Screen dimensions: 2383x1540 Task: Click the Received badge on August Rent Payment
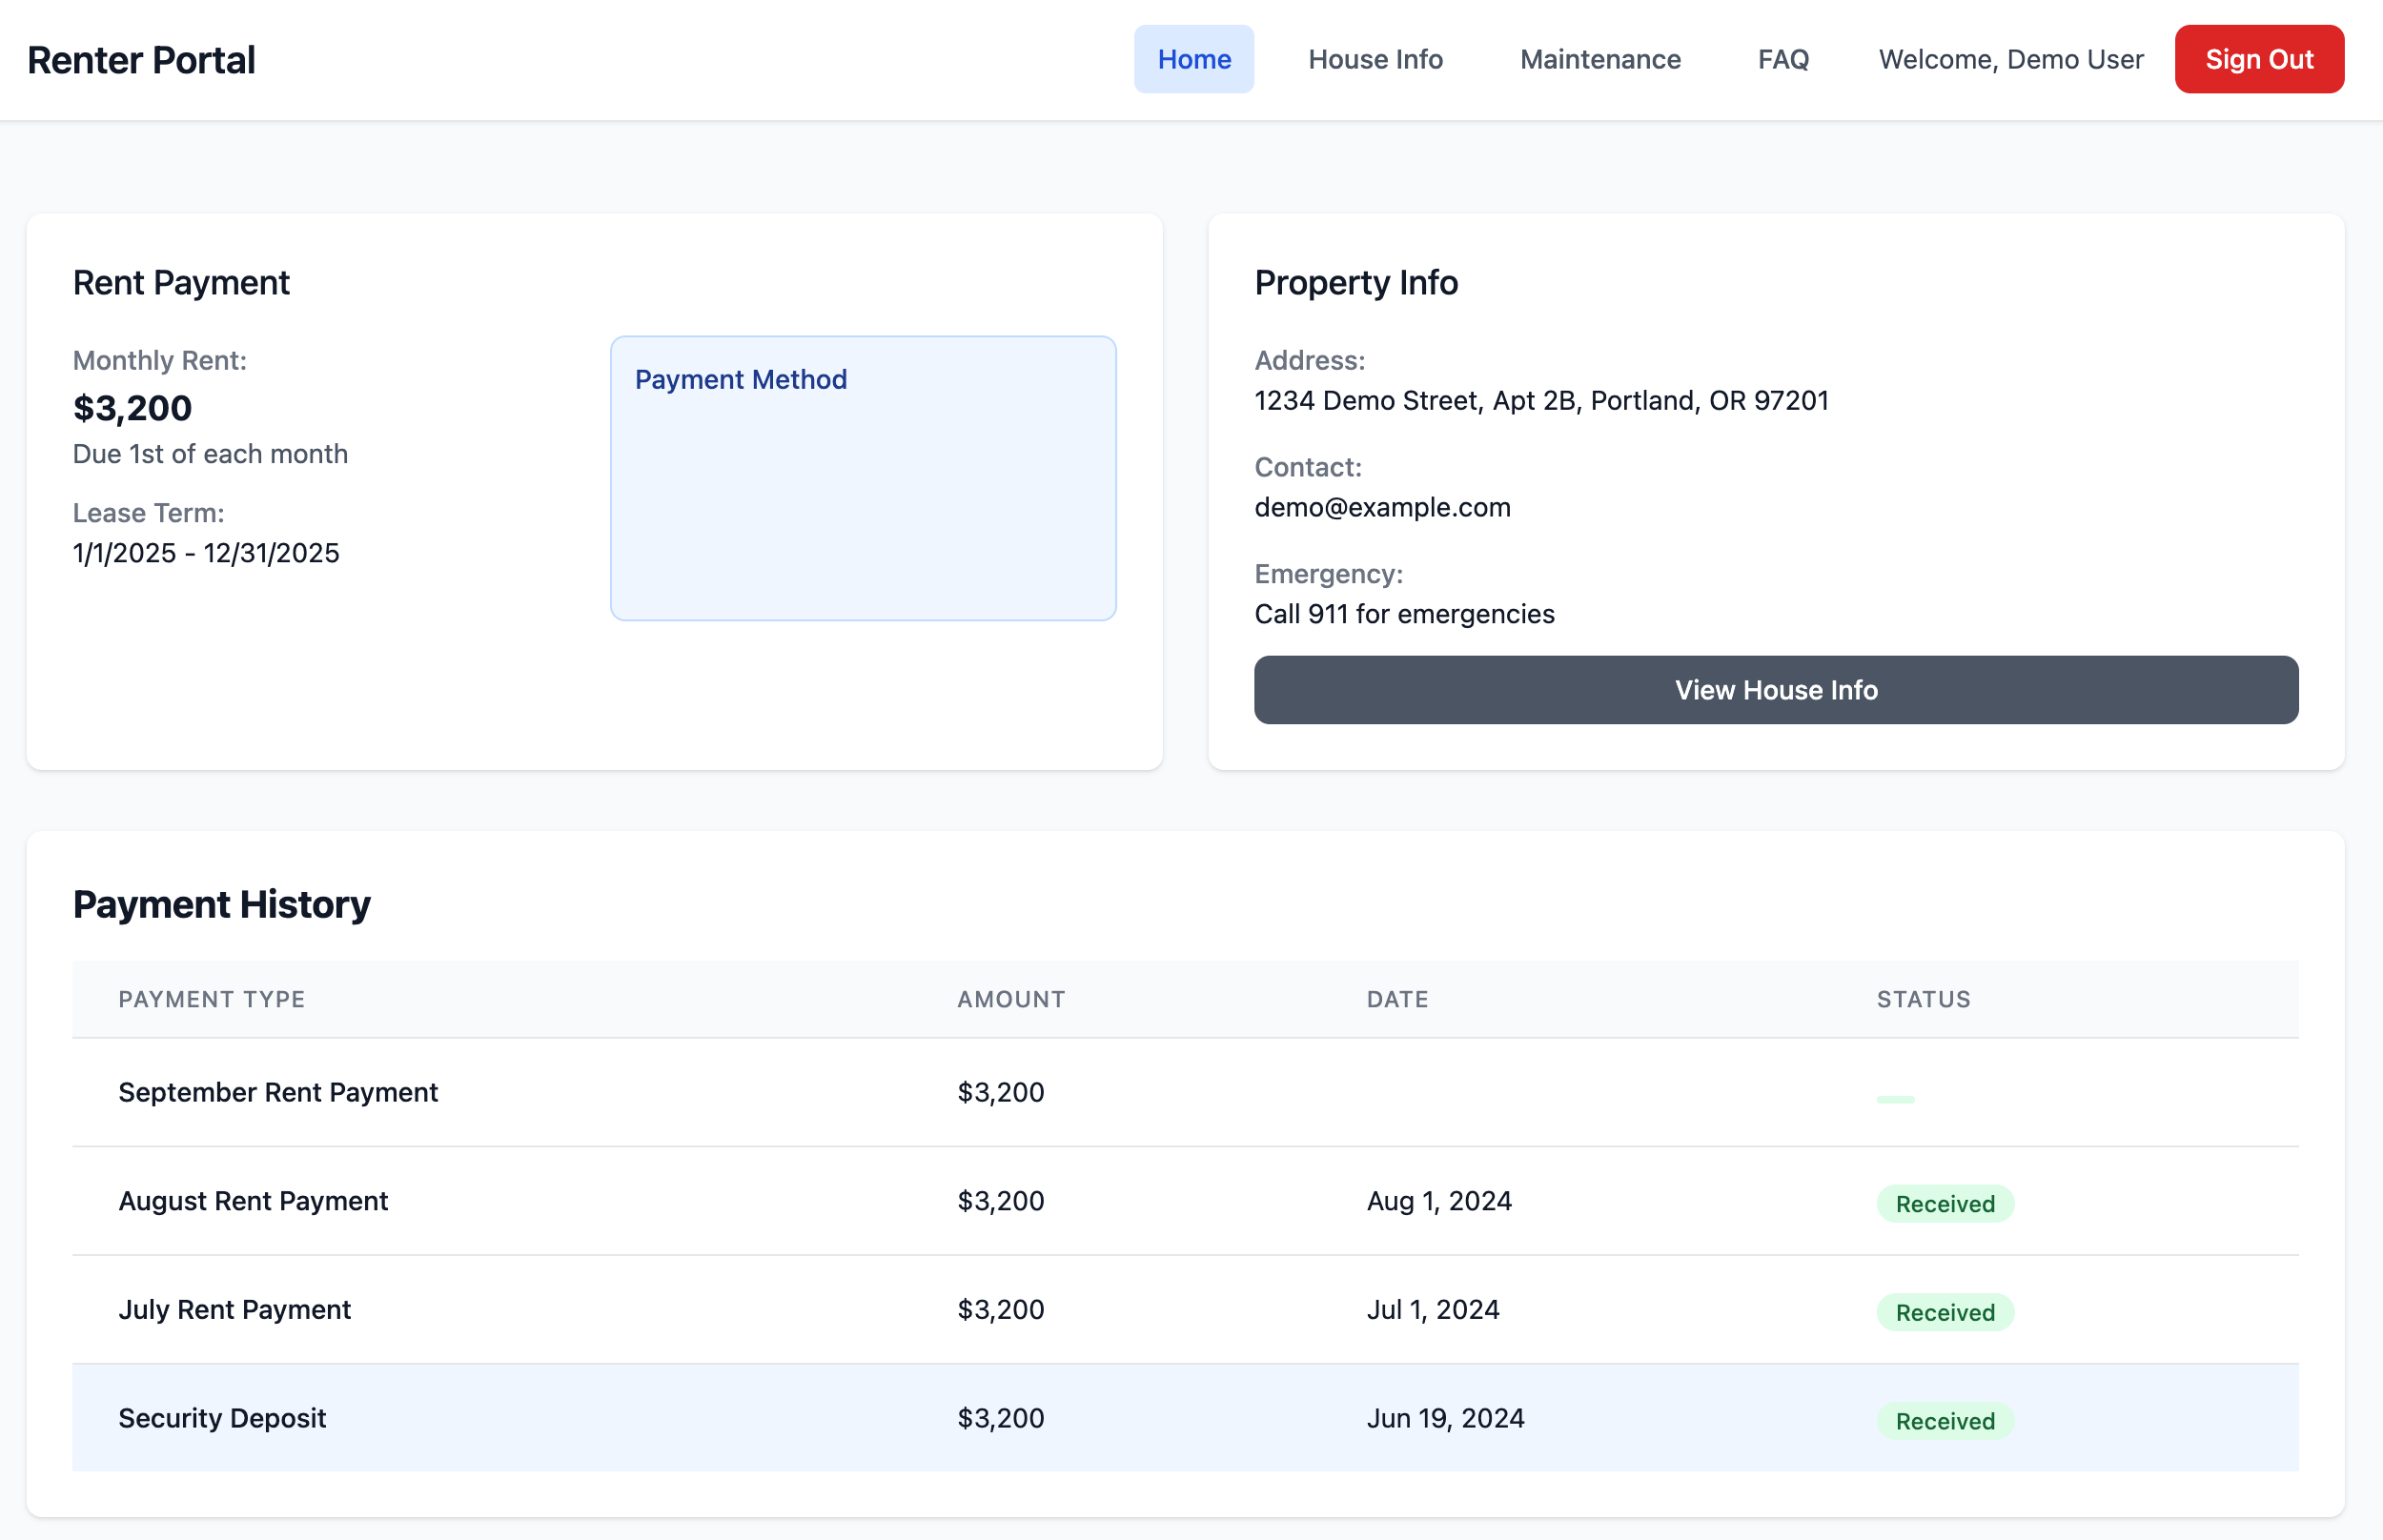(1943, 1203)
